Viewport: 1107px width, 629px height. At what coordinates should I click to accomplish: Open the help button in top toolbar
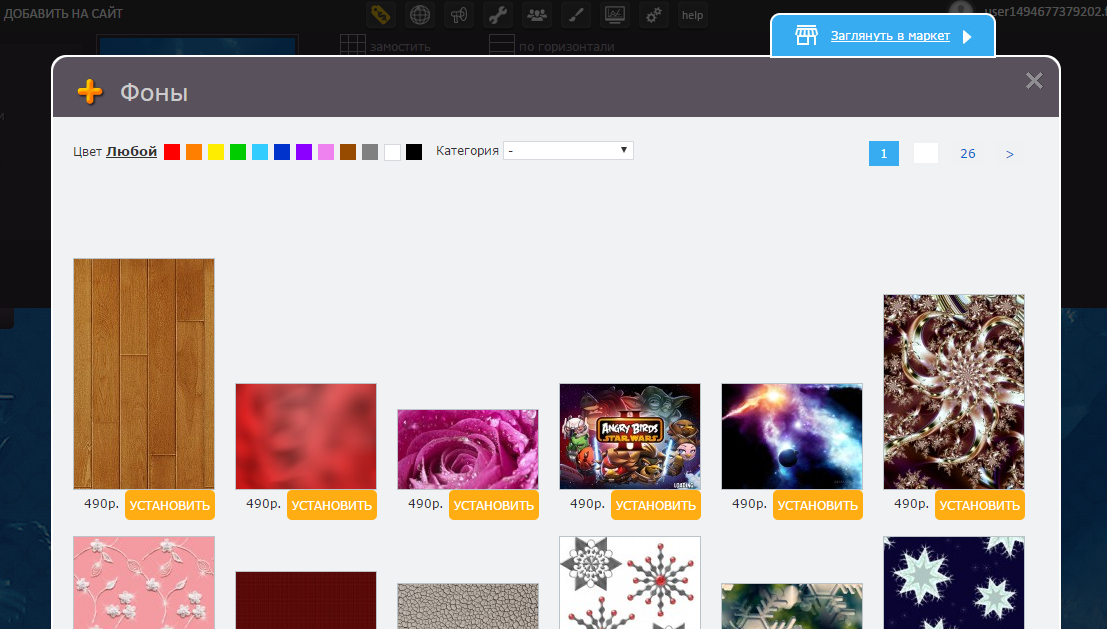(693, 15)
